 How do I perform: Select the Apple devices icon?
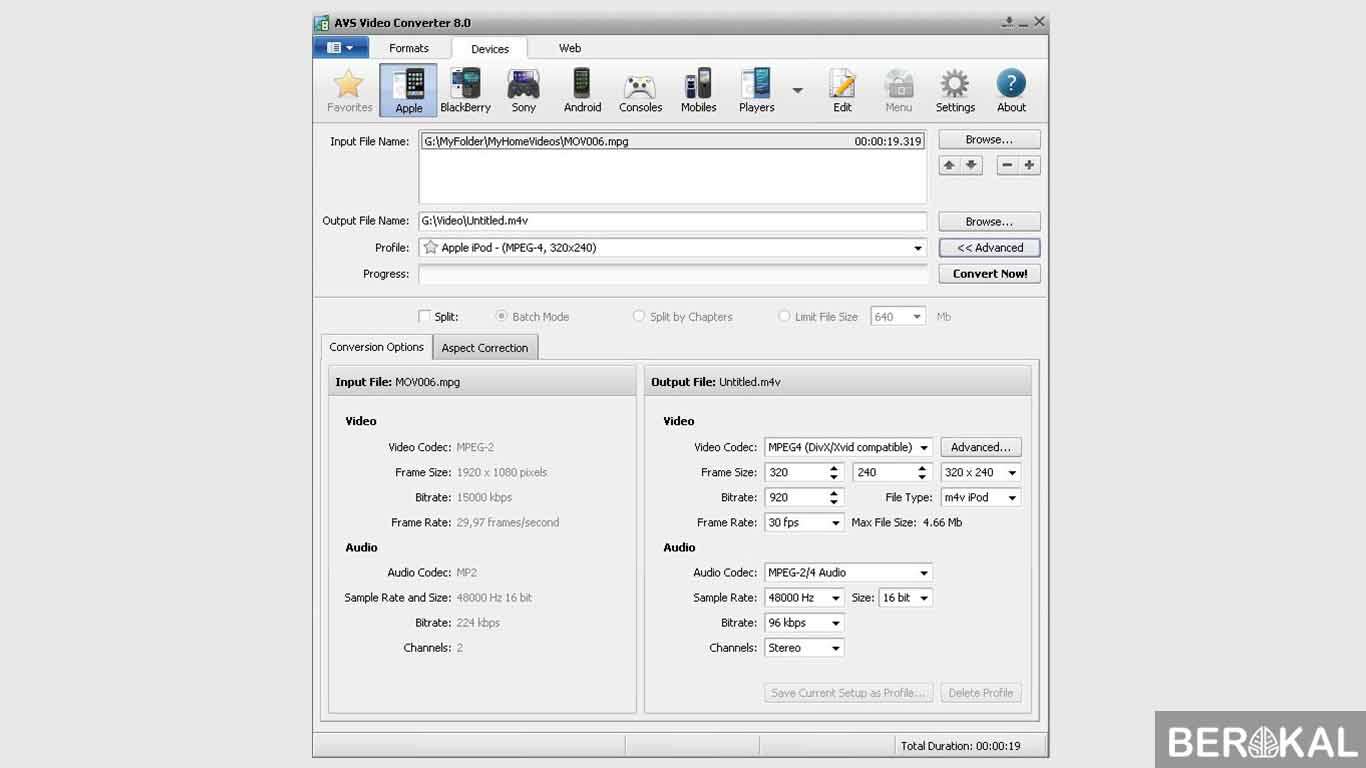(x=408, y=91)
